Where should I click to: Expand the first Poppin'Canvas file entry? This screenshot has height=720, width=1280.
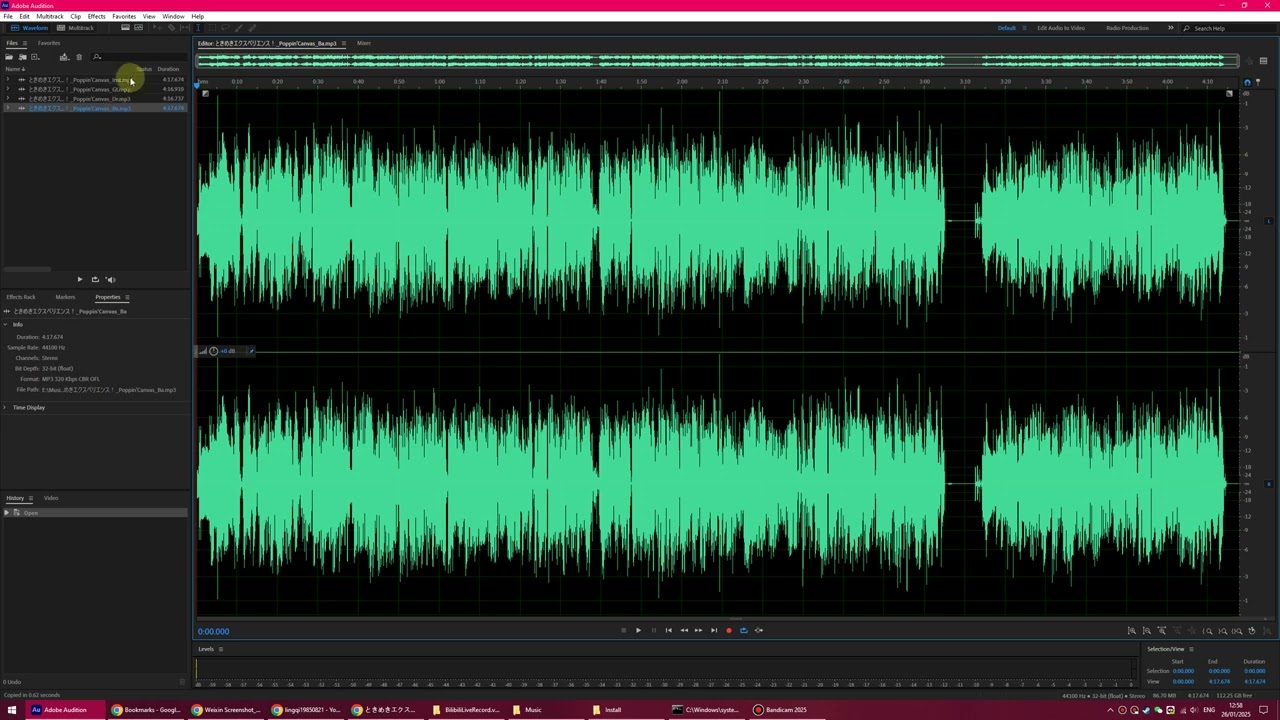(x=8, y=80)
